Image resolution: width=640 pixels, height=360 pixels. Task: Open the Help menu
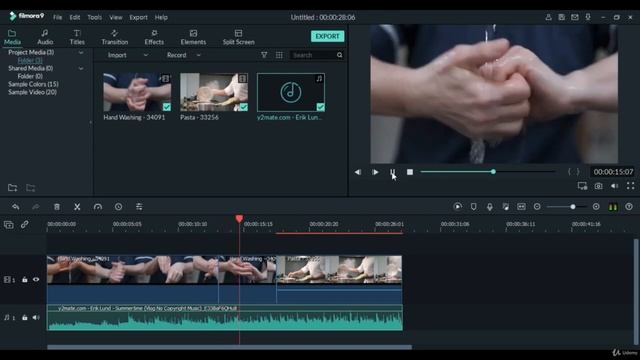[x=161, y=18]
